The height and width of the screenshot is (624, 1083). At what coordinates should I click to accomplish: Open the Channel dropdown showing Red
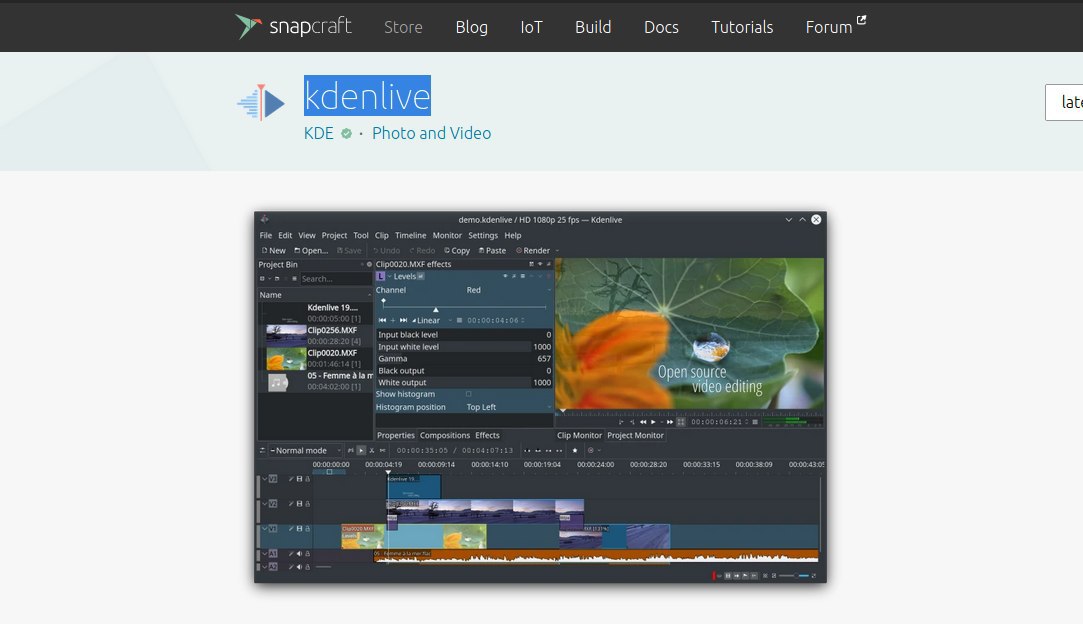pos(510,290)
